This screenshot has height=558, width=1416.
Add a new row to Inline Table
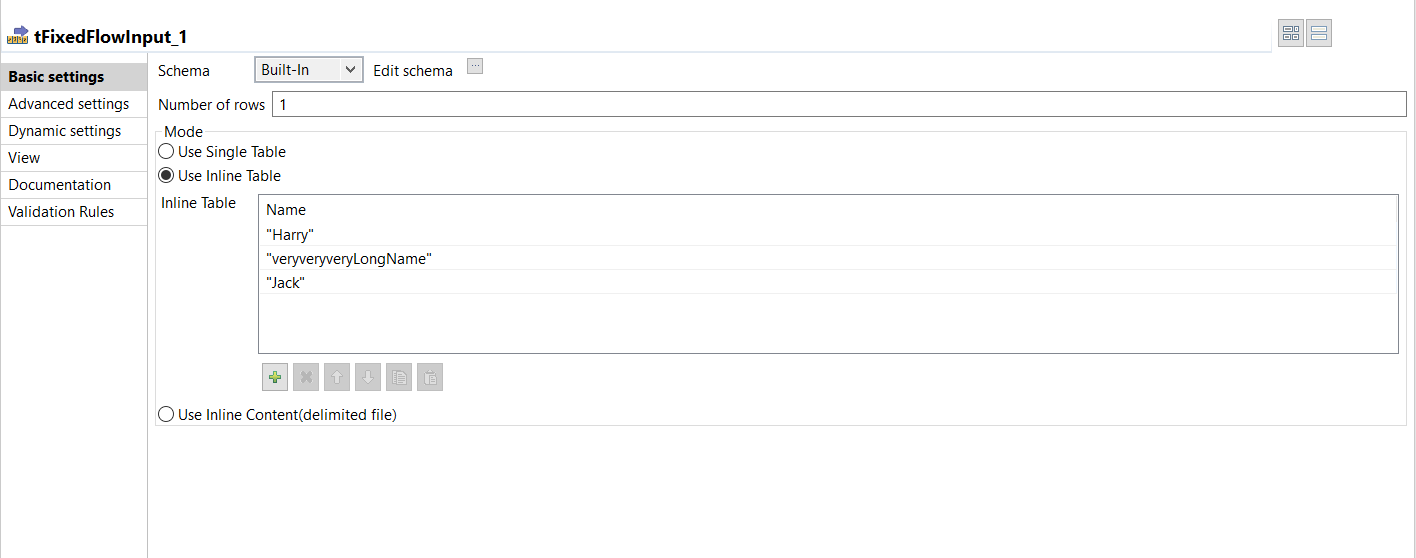(x=275, y=377)
